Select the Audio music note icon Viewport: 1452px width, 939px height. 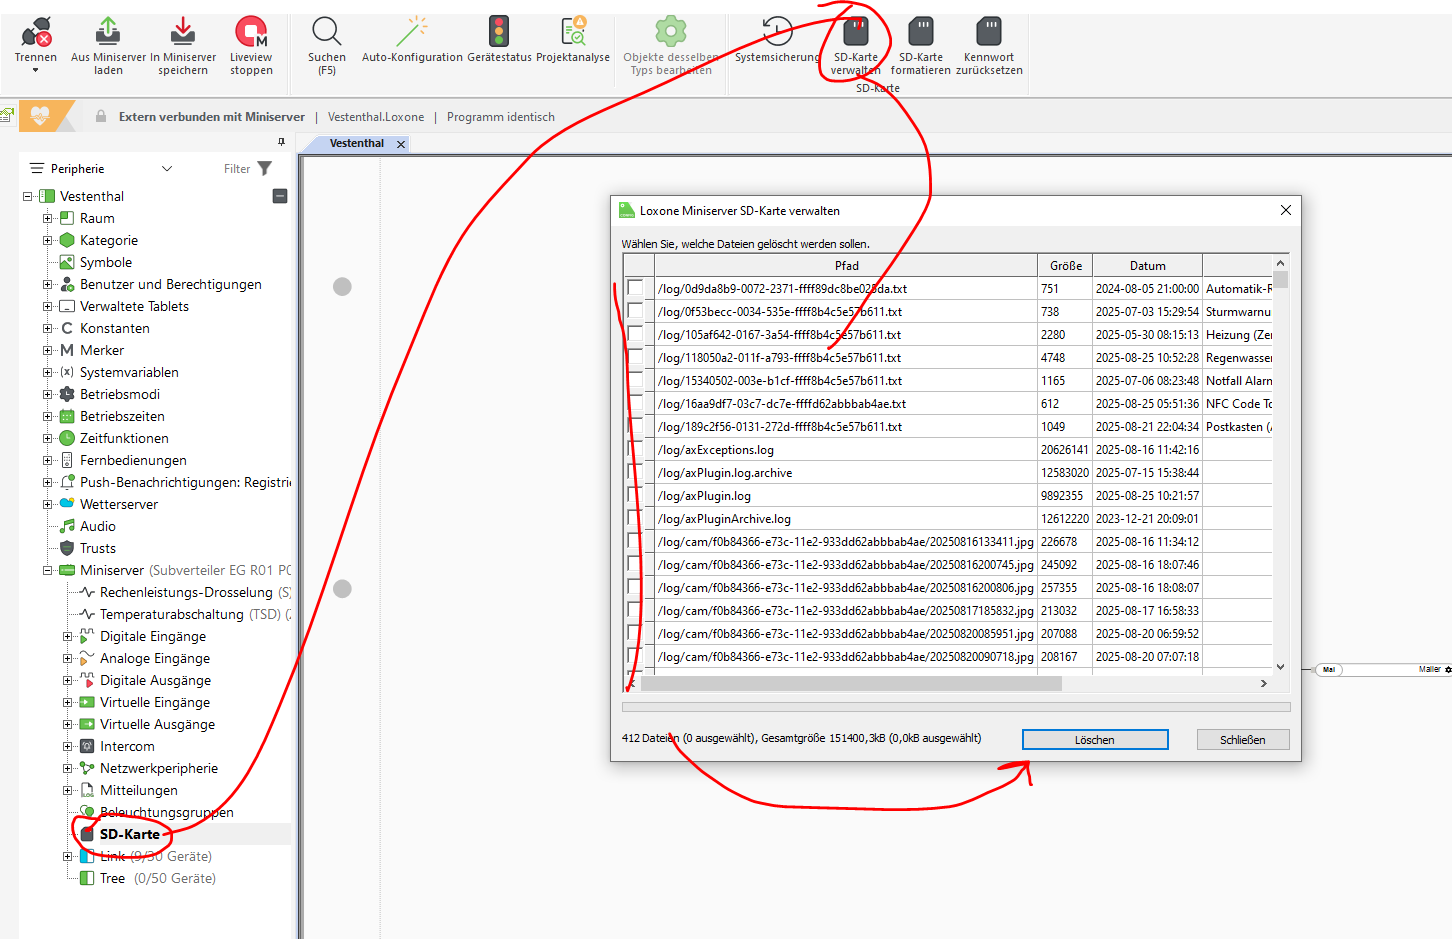(x=67, y=526)
